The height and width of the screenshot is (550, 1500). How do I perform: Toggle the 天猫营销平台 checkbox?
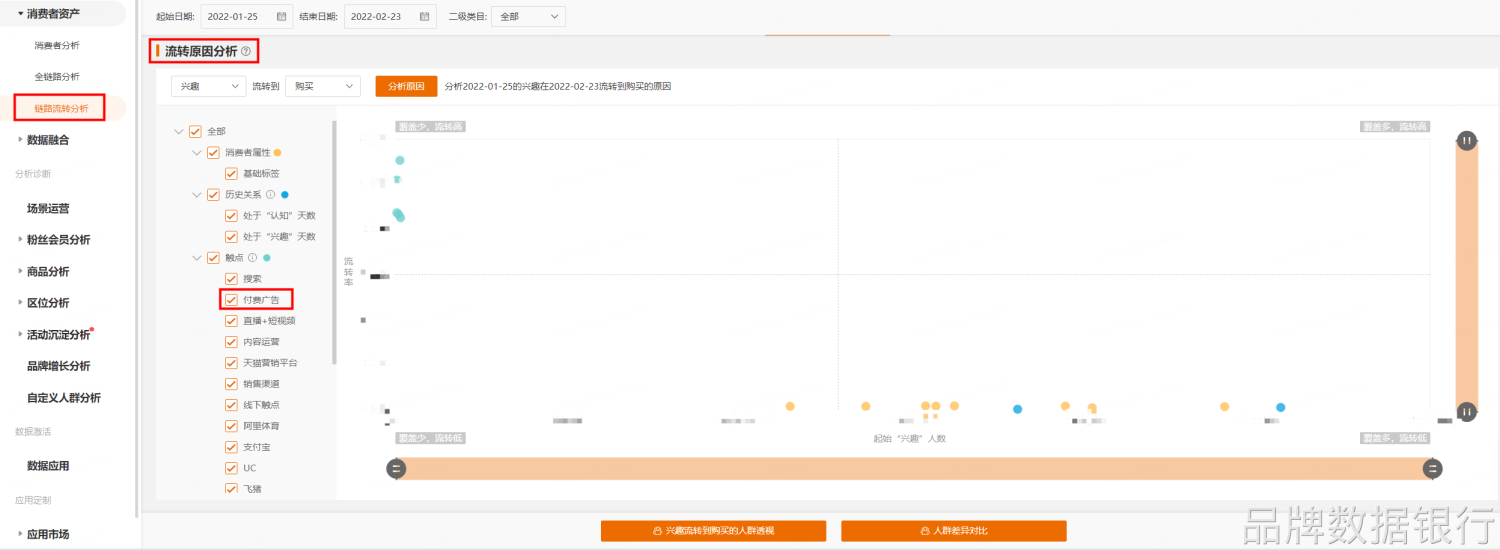point(231,362)
